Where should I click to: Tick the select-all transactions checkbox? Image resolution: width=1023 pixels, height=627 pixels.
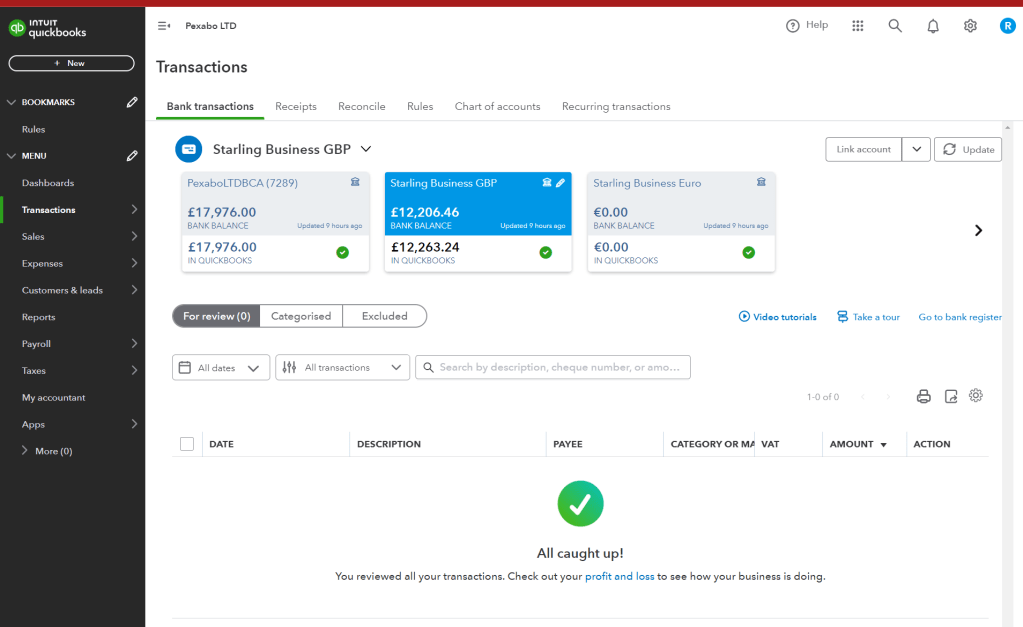[187, 444]
